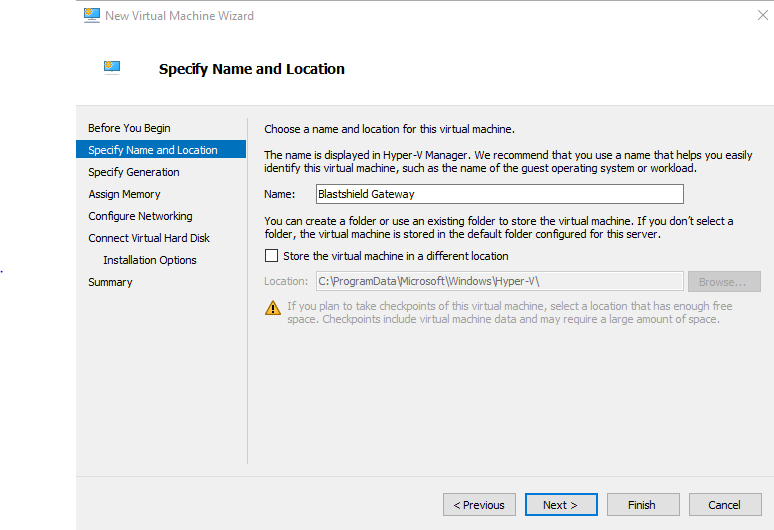Image resolution: width=774 pixels, height=530 pixels.
Task: Select the Installation Options sub-step
Action: point(150,260)
